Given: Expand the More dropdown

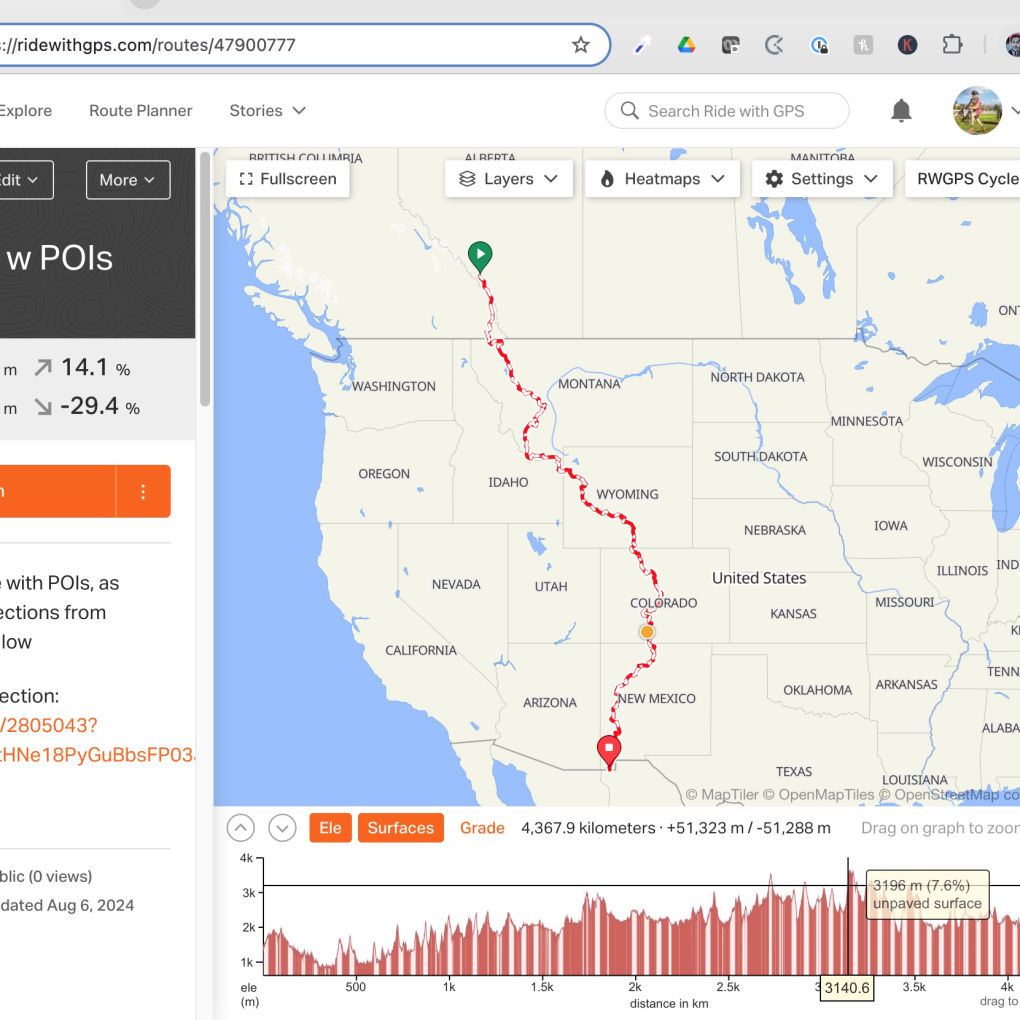Looking at the screenshot, I should tap(127, 180).
